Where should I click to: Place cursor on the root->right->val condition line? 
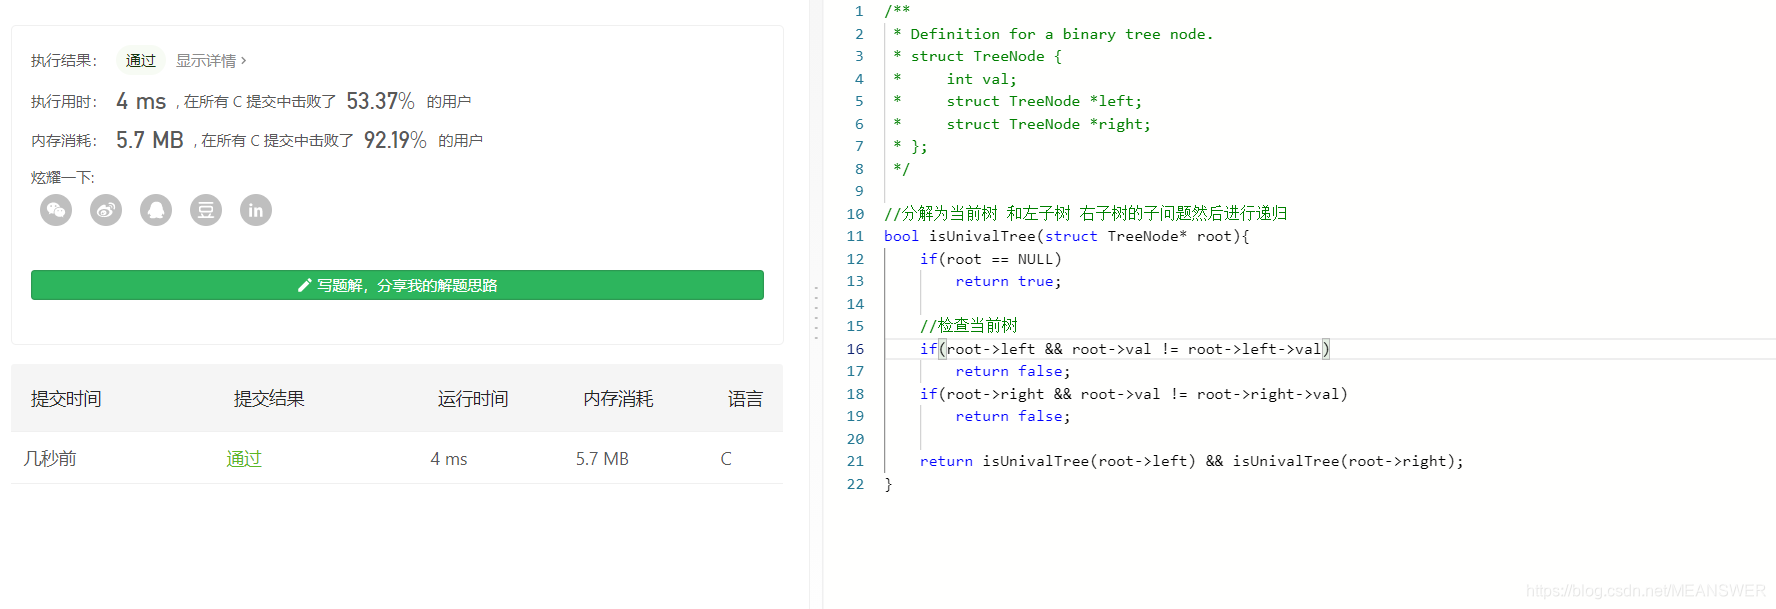[x=1134, y=394]
